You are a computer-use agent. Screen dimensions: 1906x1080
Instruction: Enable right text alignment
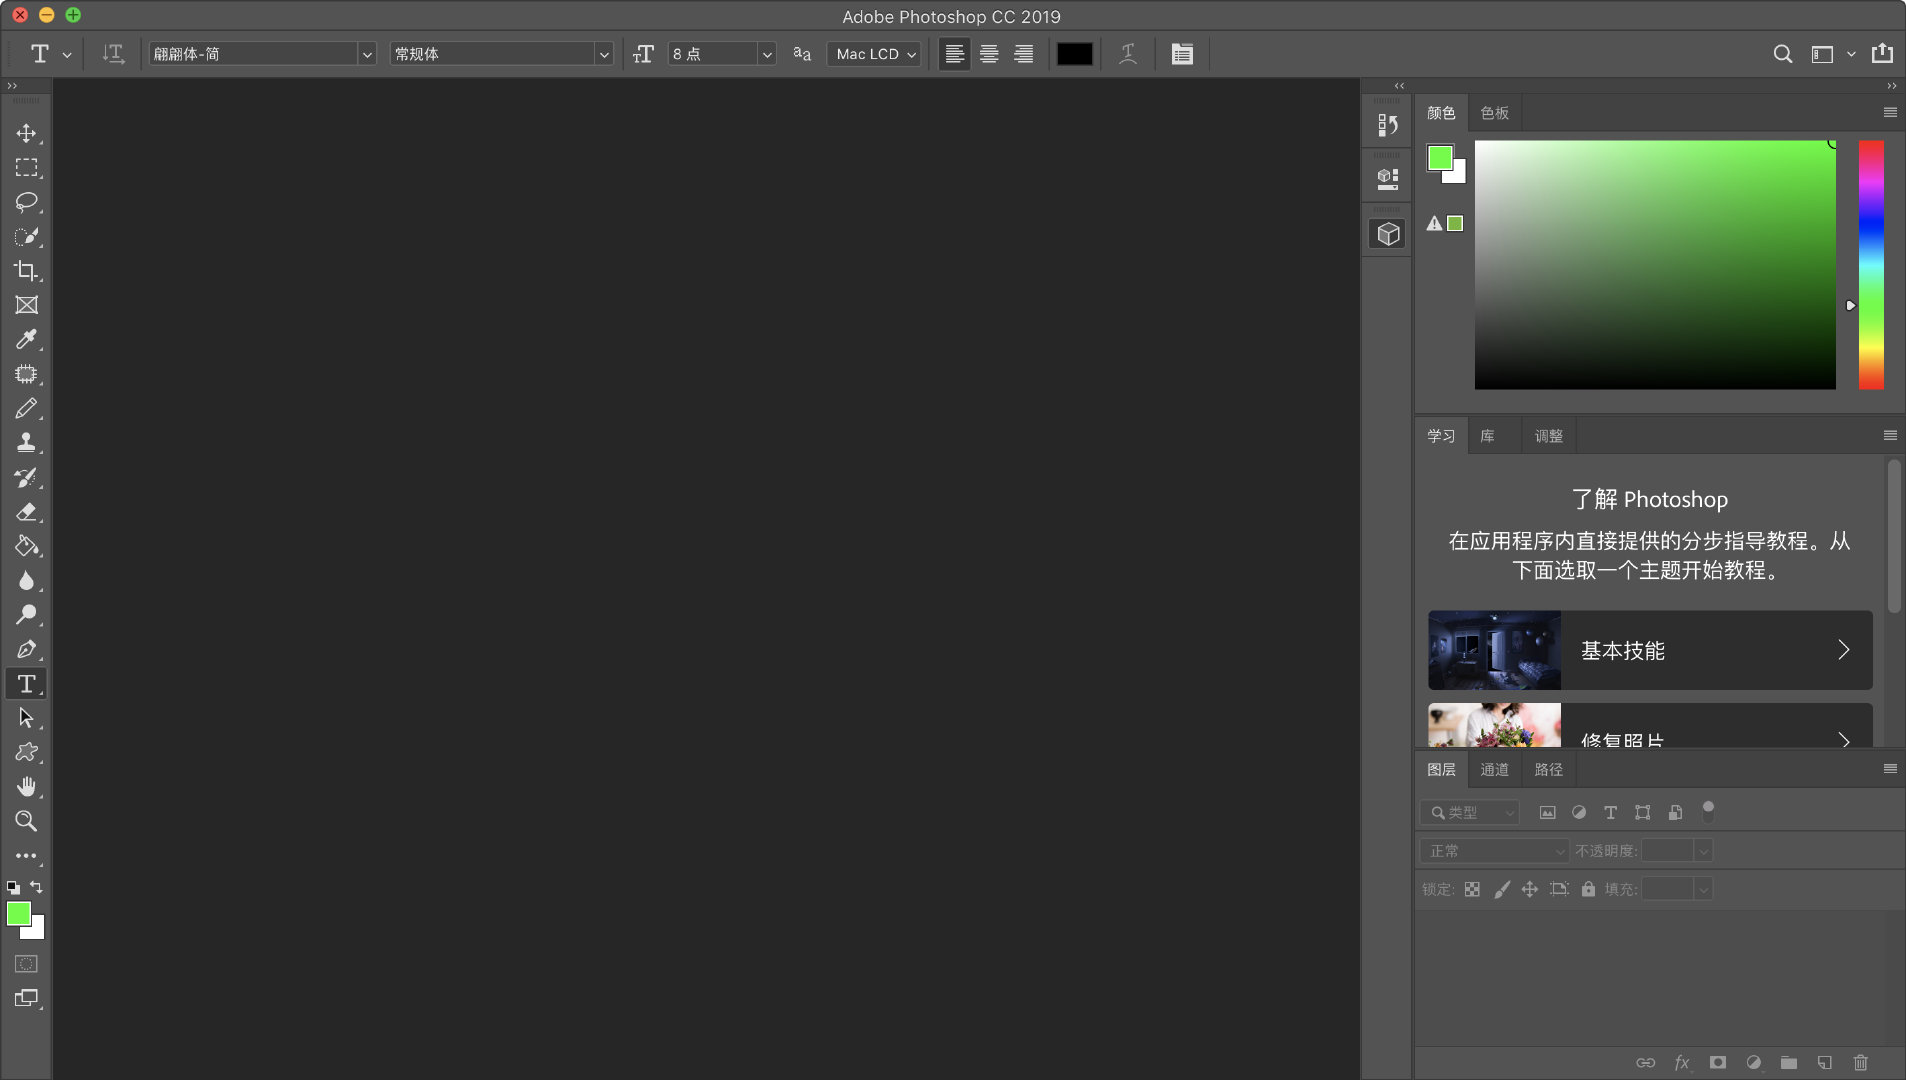(1023, 54)
